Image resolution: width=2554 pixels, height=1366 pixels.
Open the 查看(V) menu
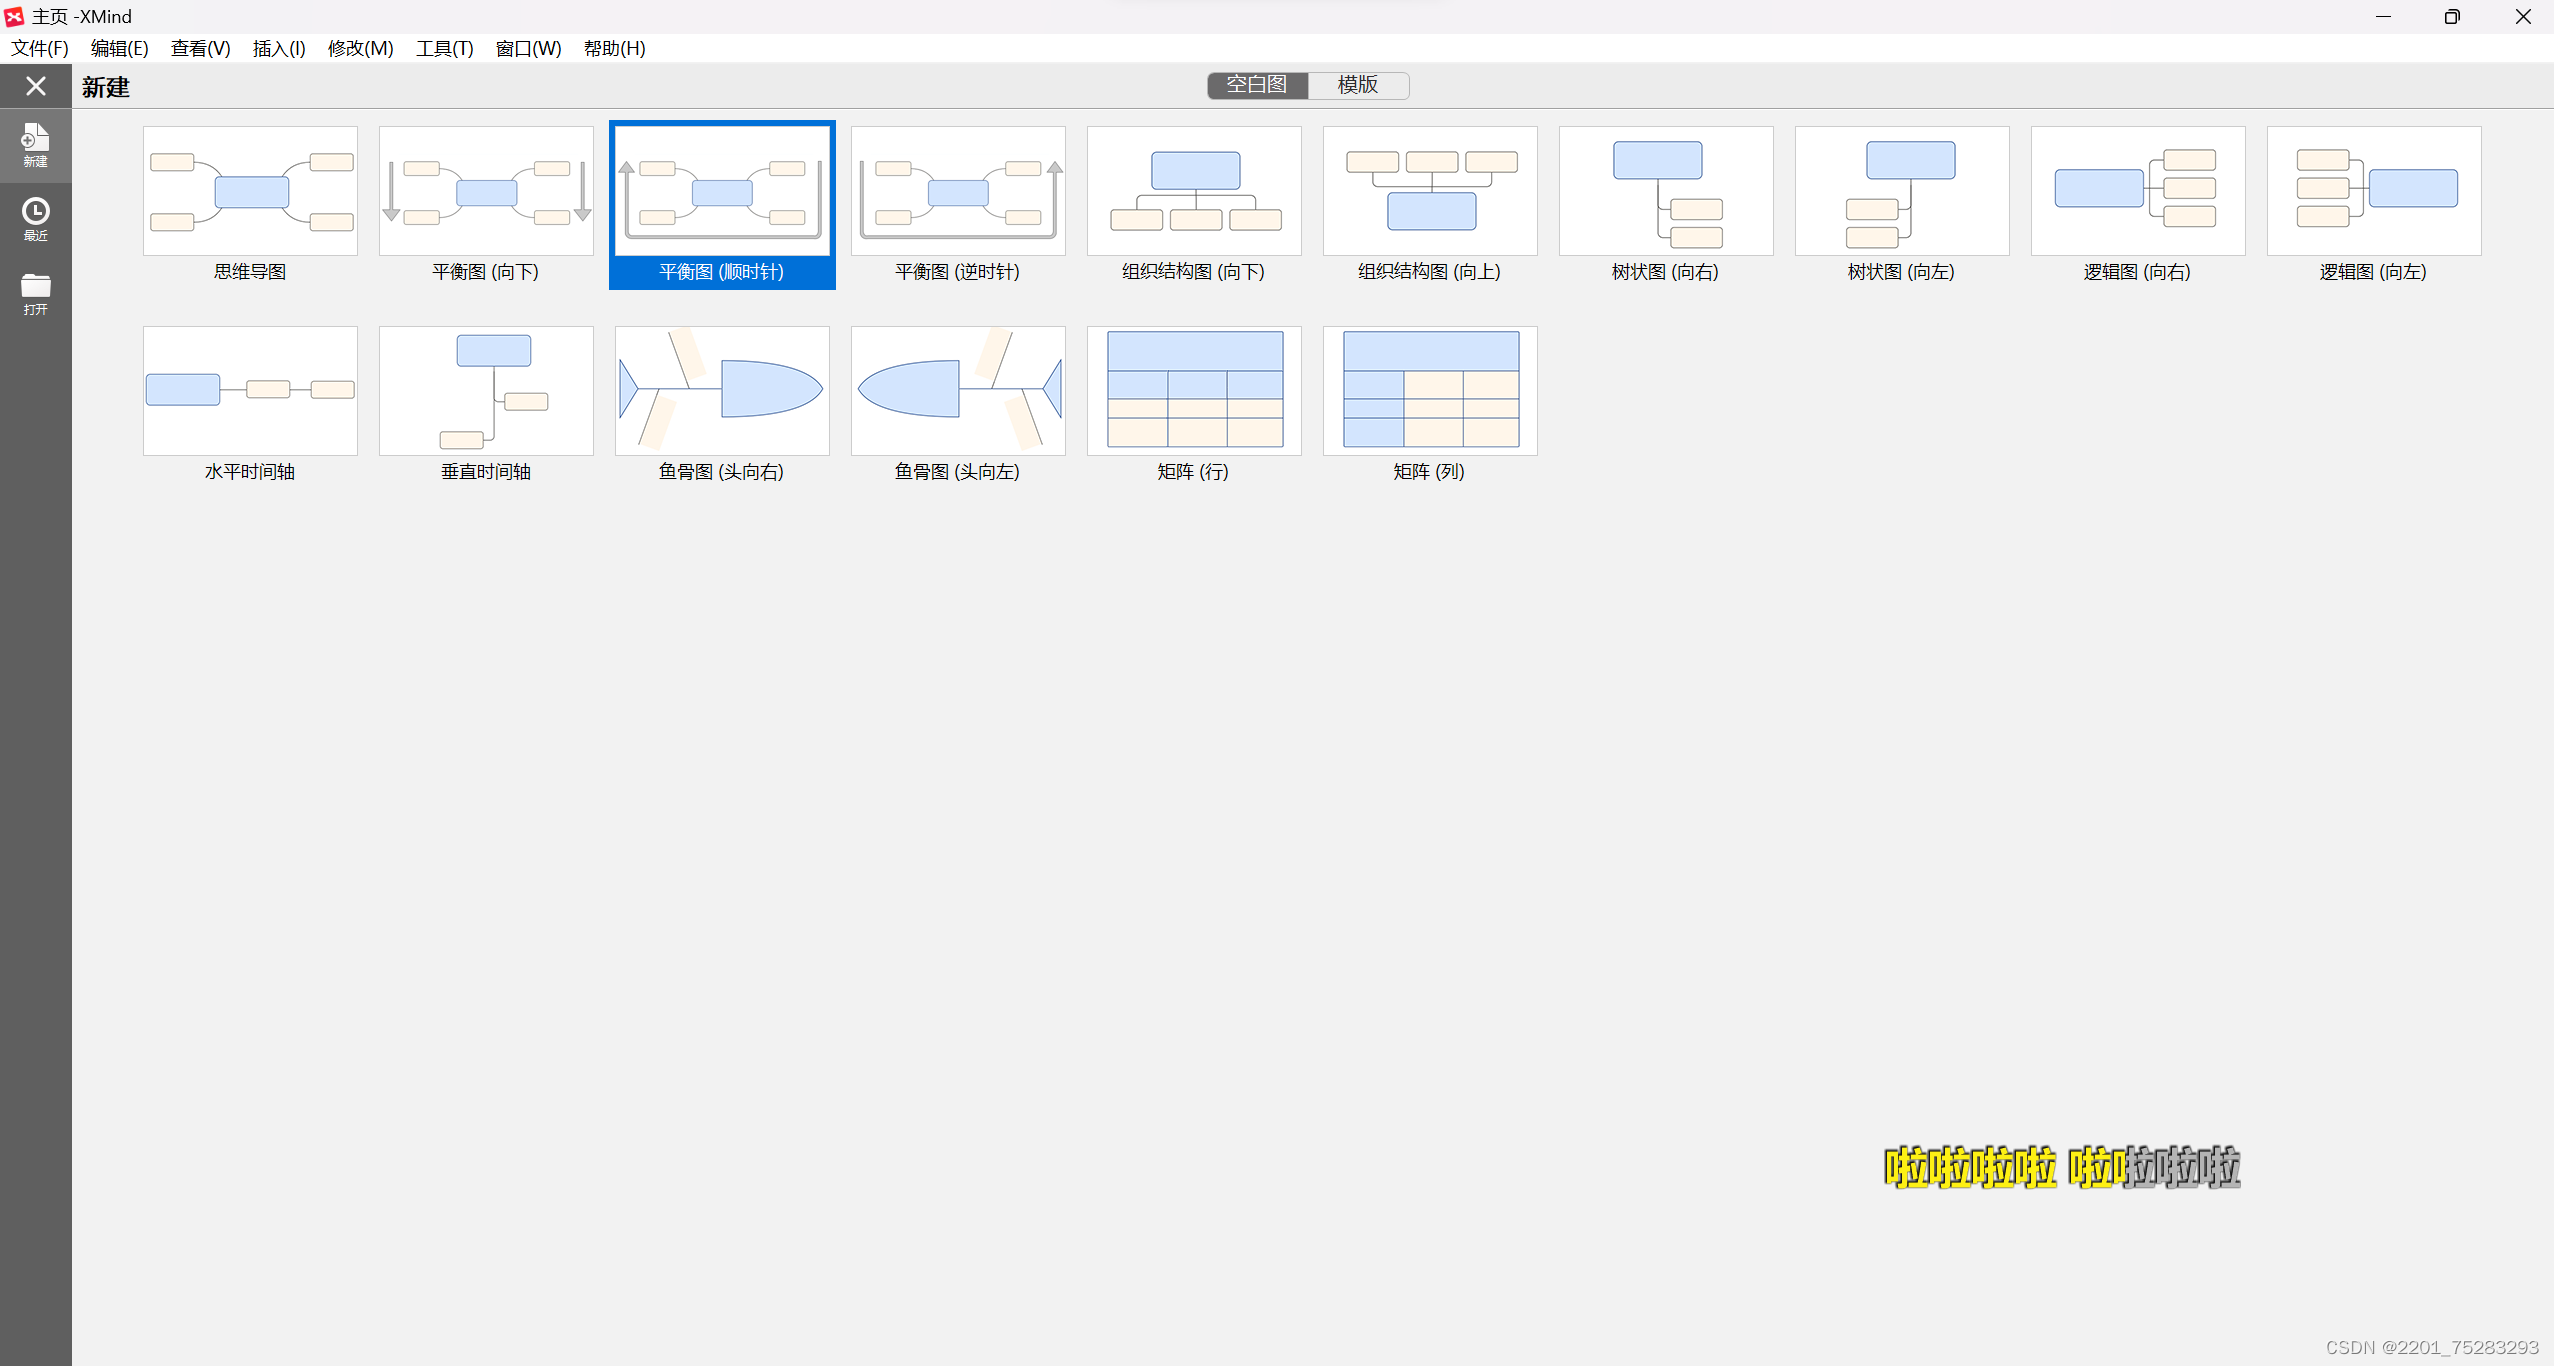[200, 48]
